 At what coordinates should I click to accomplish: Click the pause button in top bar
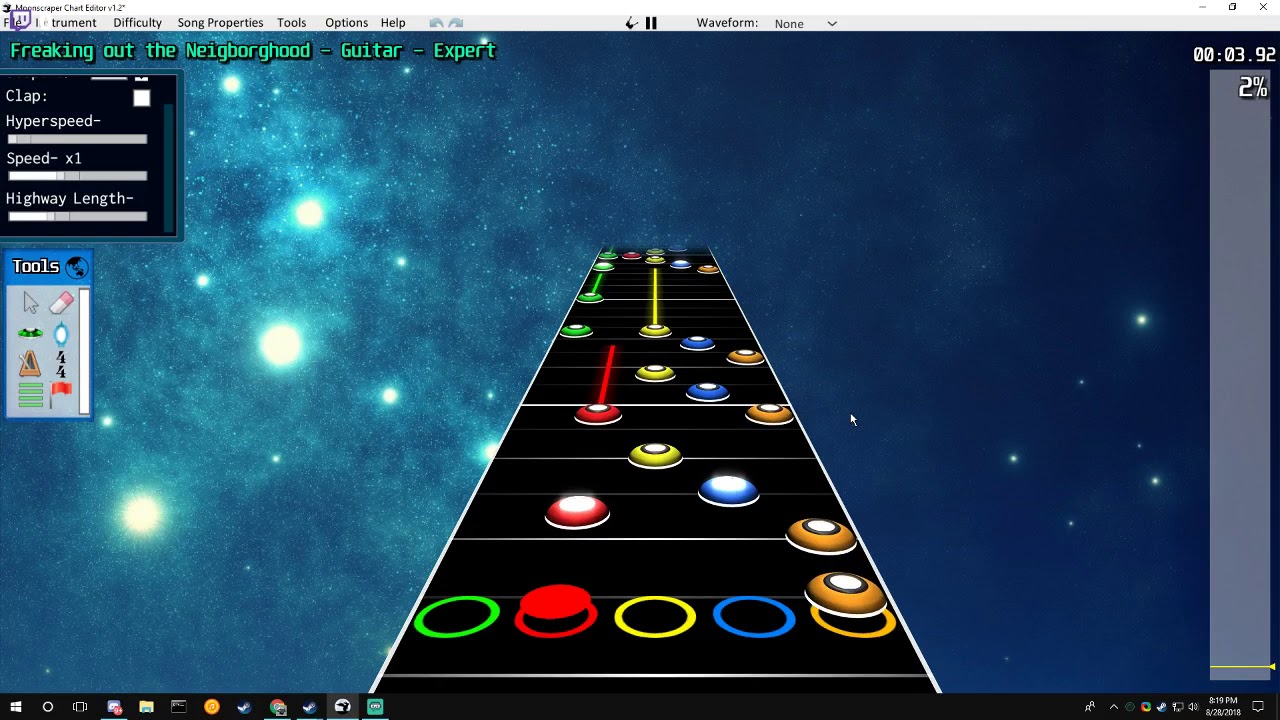(651, 23)
